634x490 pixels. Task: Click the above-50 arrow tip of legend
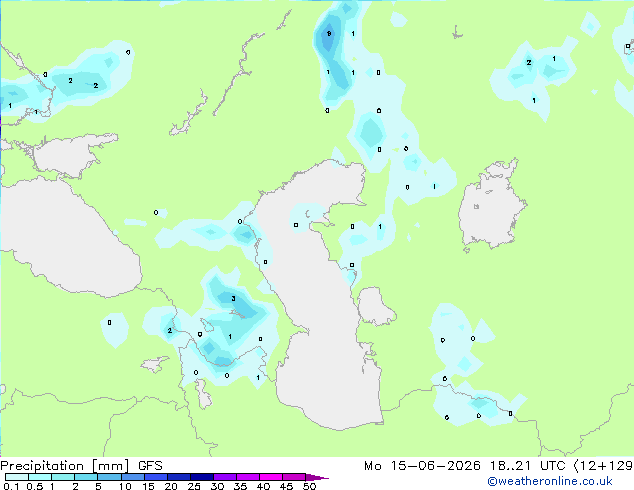pos(317,477)
